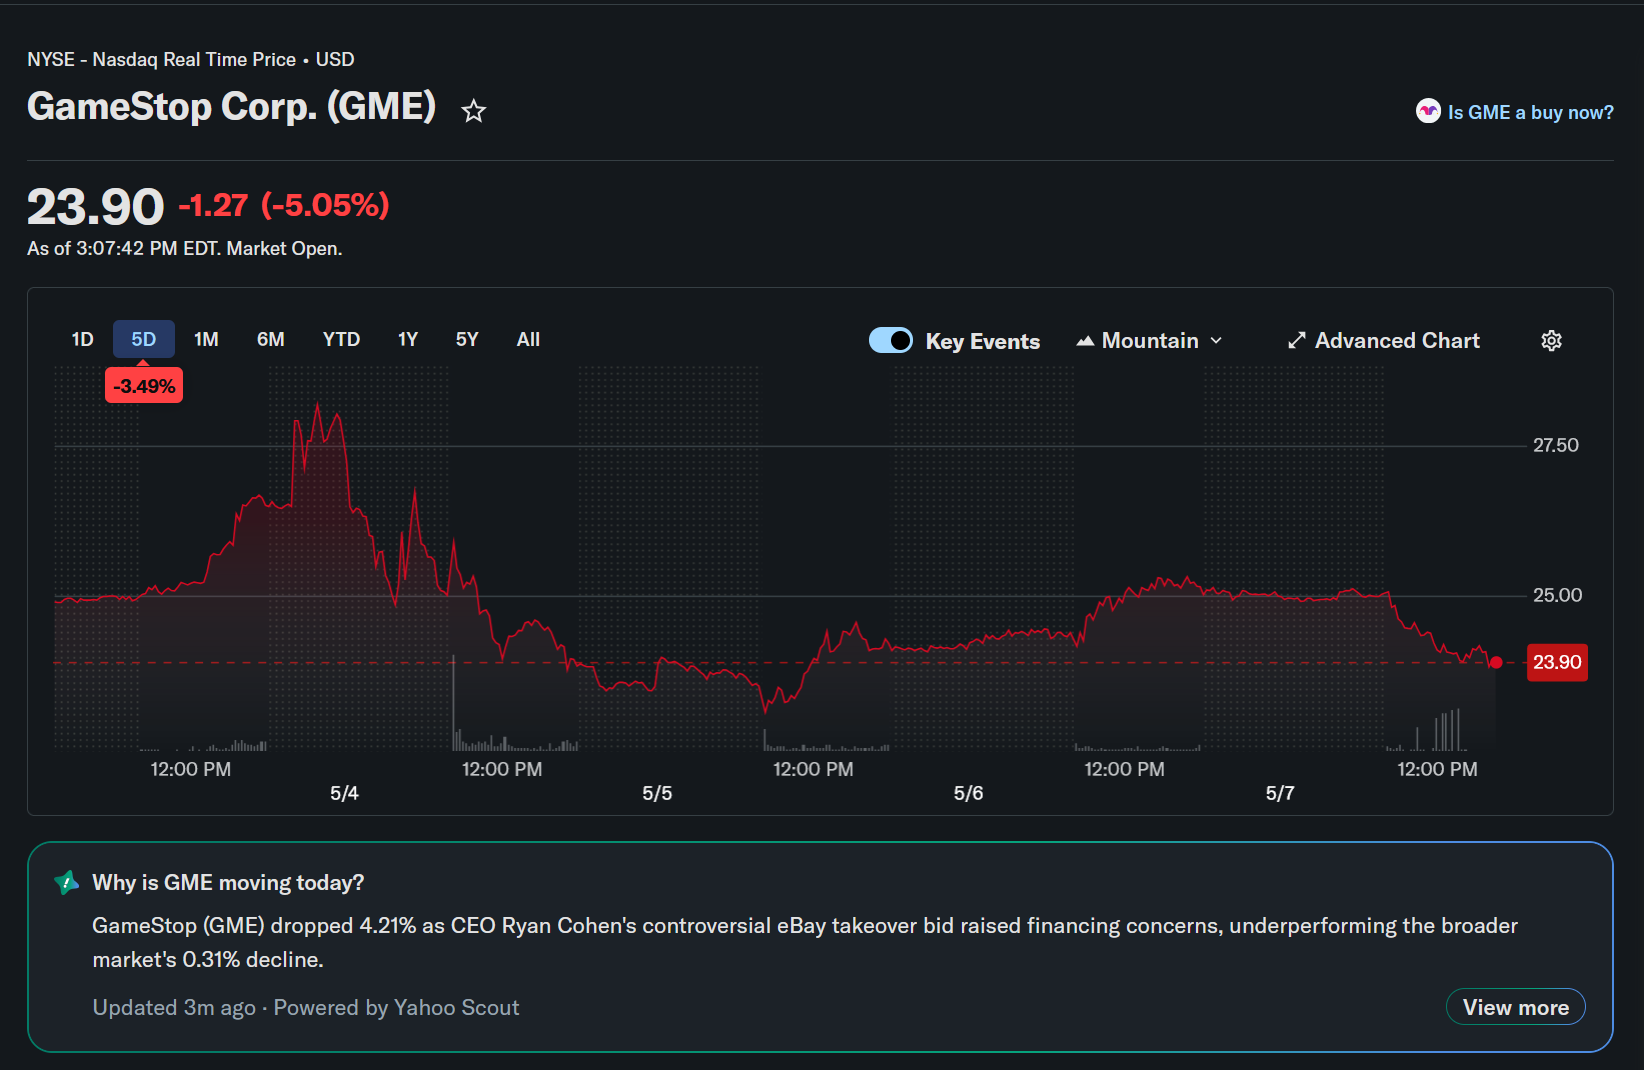Viewport: 1644px width, 1070px height.
Task: Click the GameStop Corp. (GME) heading
Action: [231, 106]
